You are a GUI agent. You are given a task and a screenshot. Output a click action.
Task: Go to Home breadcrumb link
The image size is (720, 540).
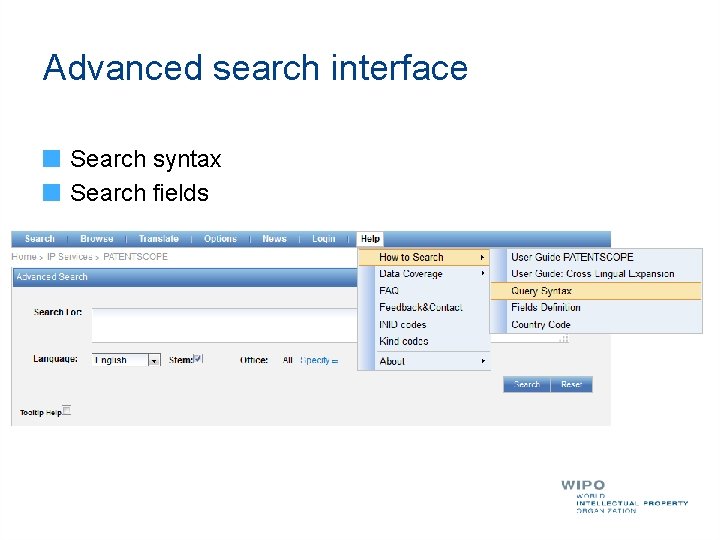click(24, 257)
